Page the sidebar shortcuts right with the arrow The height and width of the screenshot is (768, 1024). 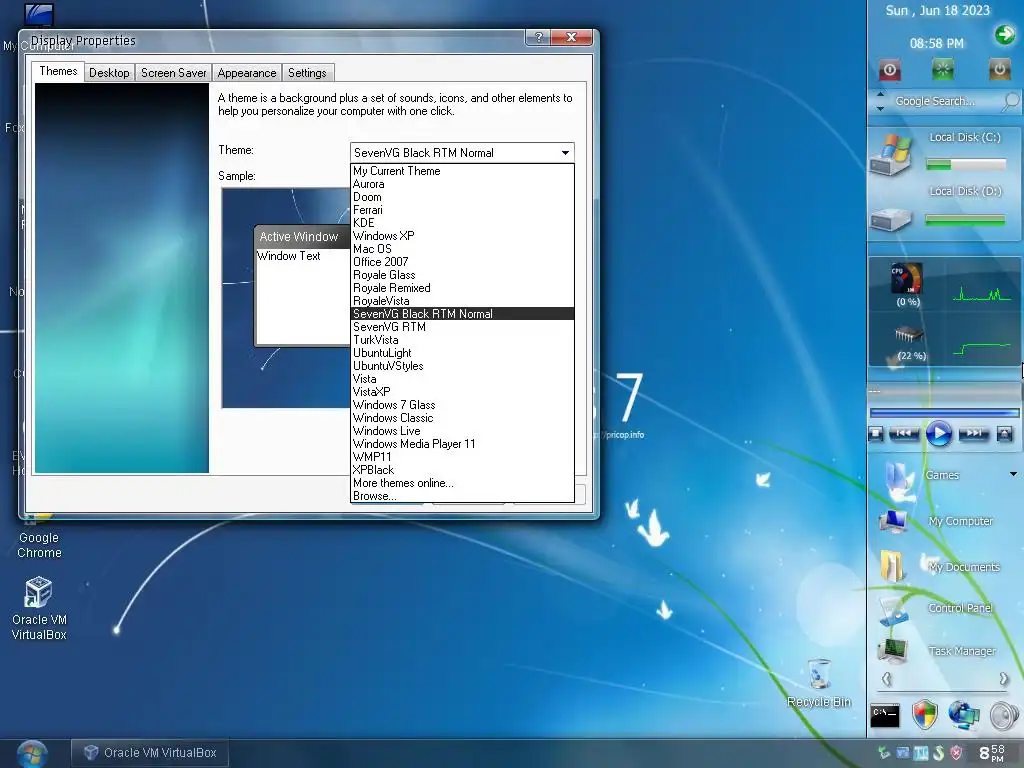[x=1004, y=679]
